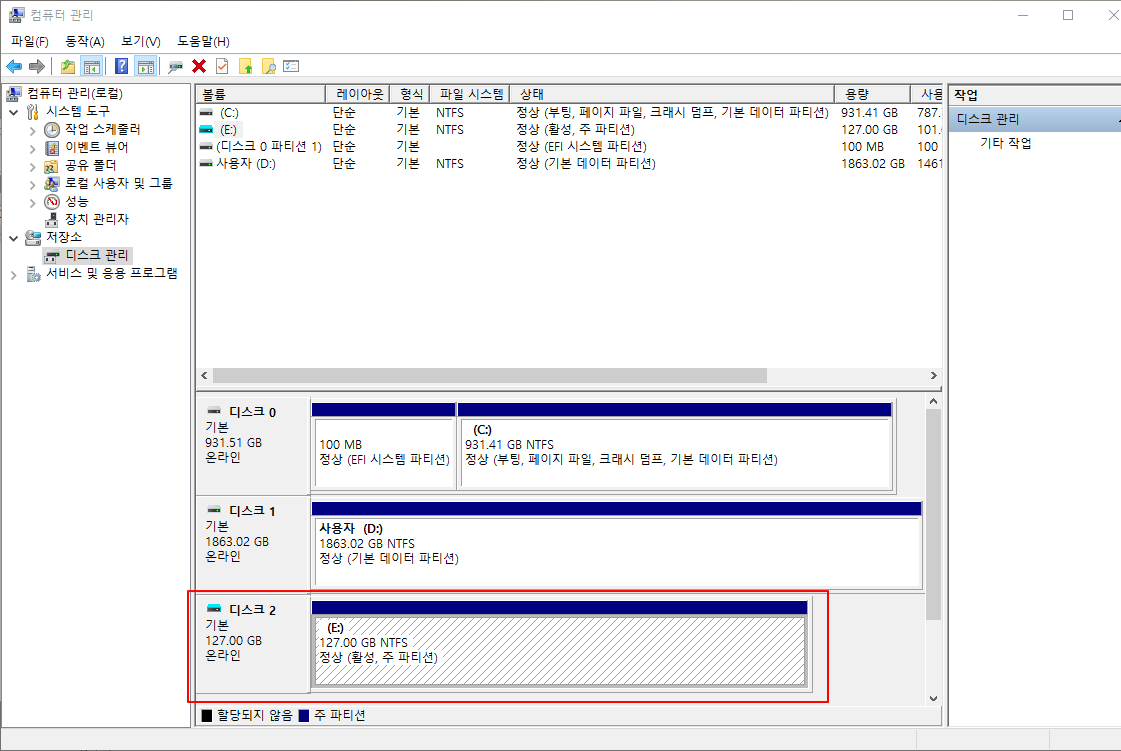This screenshot has height=751, width=1121.
Task: Click the properties page checkmark toolbar icon
Action: coord(222,67)
